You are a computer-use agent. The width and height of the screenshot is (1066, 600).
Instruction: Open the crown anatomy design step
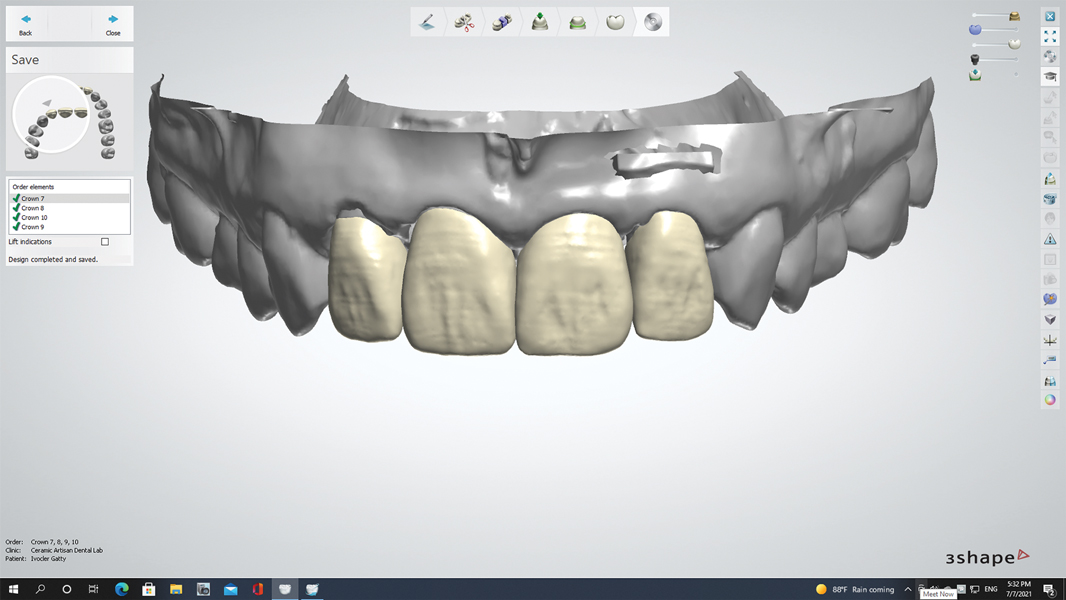coord(616,21)
